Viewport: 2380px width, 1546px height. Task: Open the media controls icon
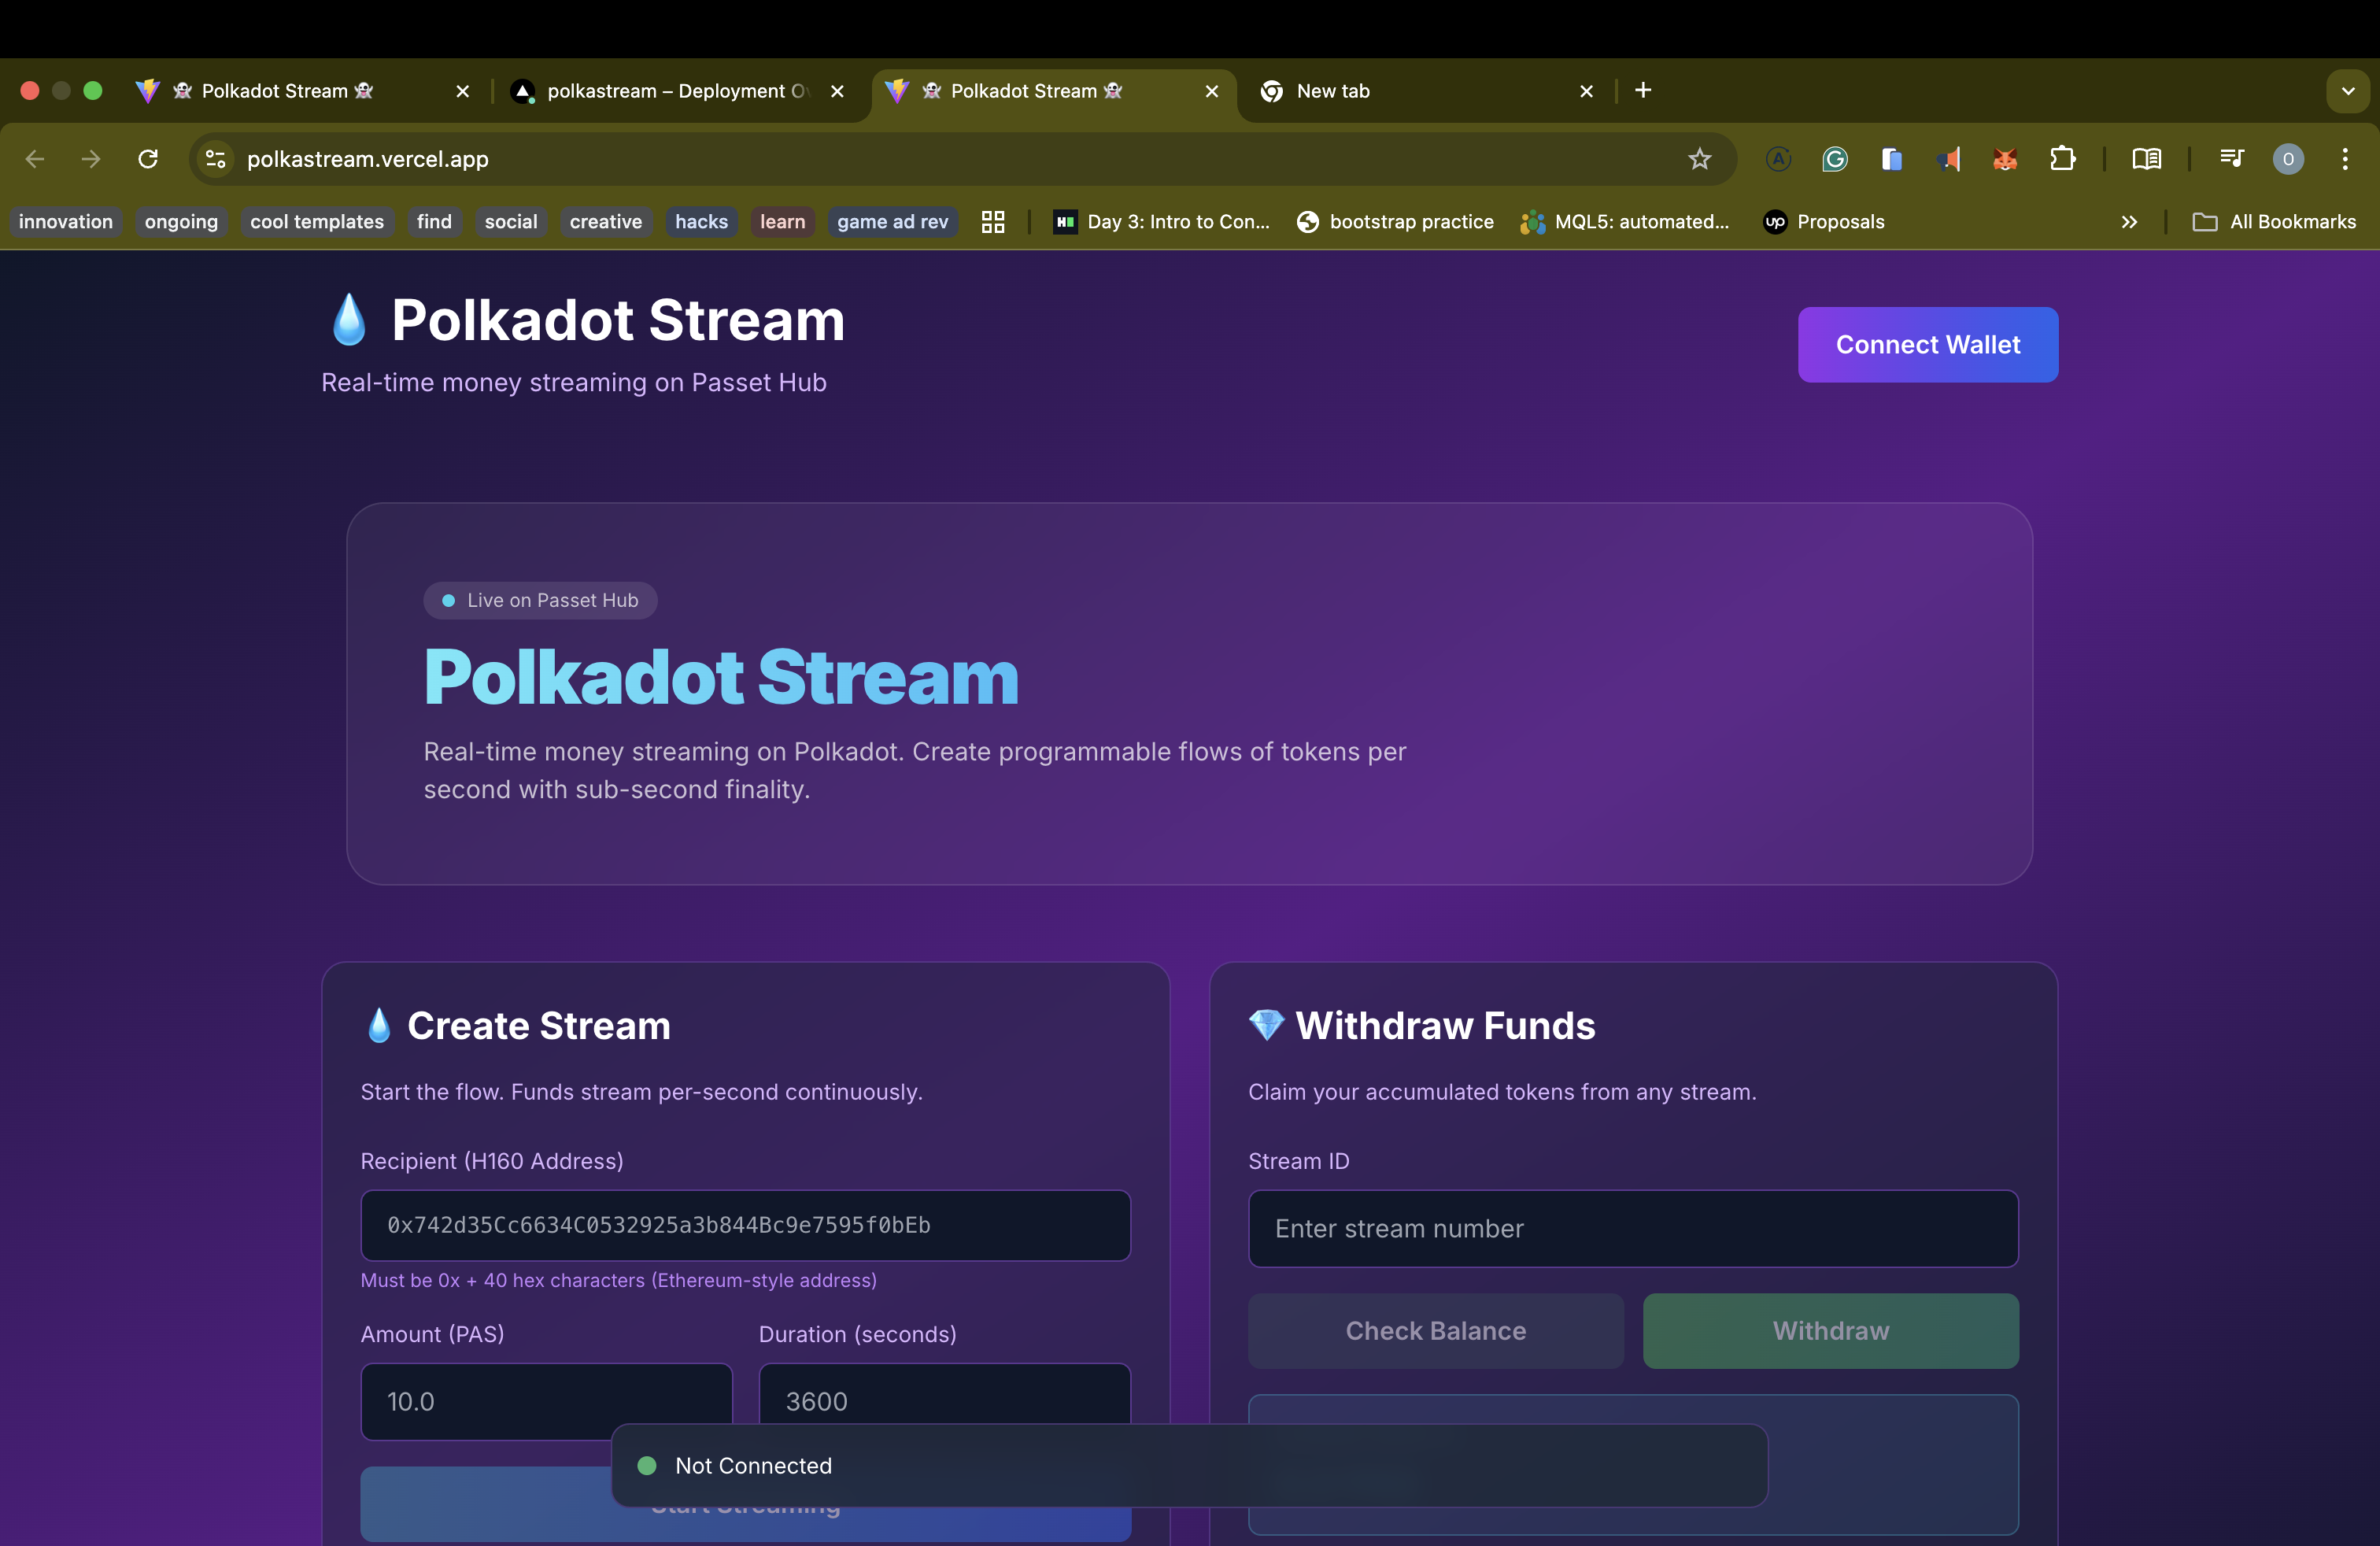tap(2231, 159)
